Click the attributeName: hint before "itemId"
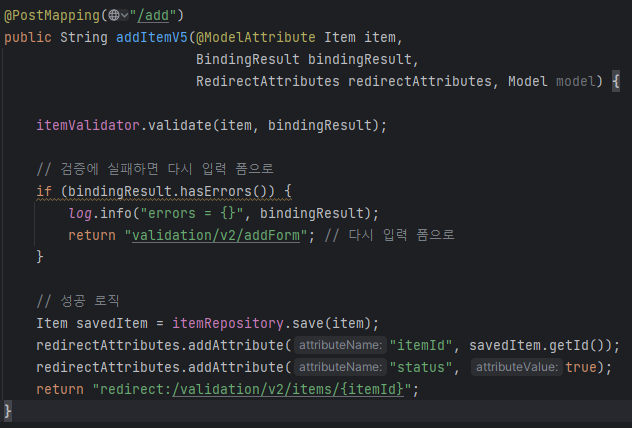 (340, 345)
